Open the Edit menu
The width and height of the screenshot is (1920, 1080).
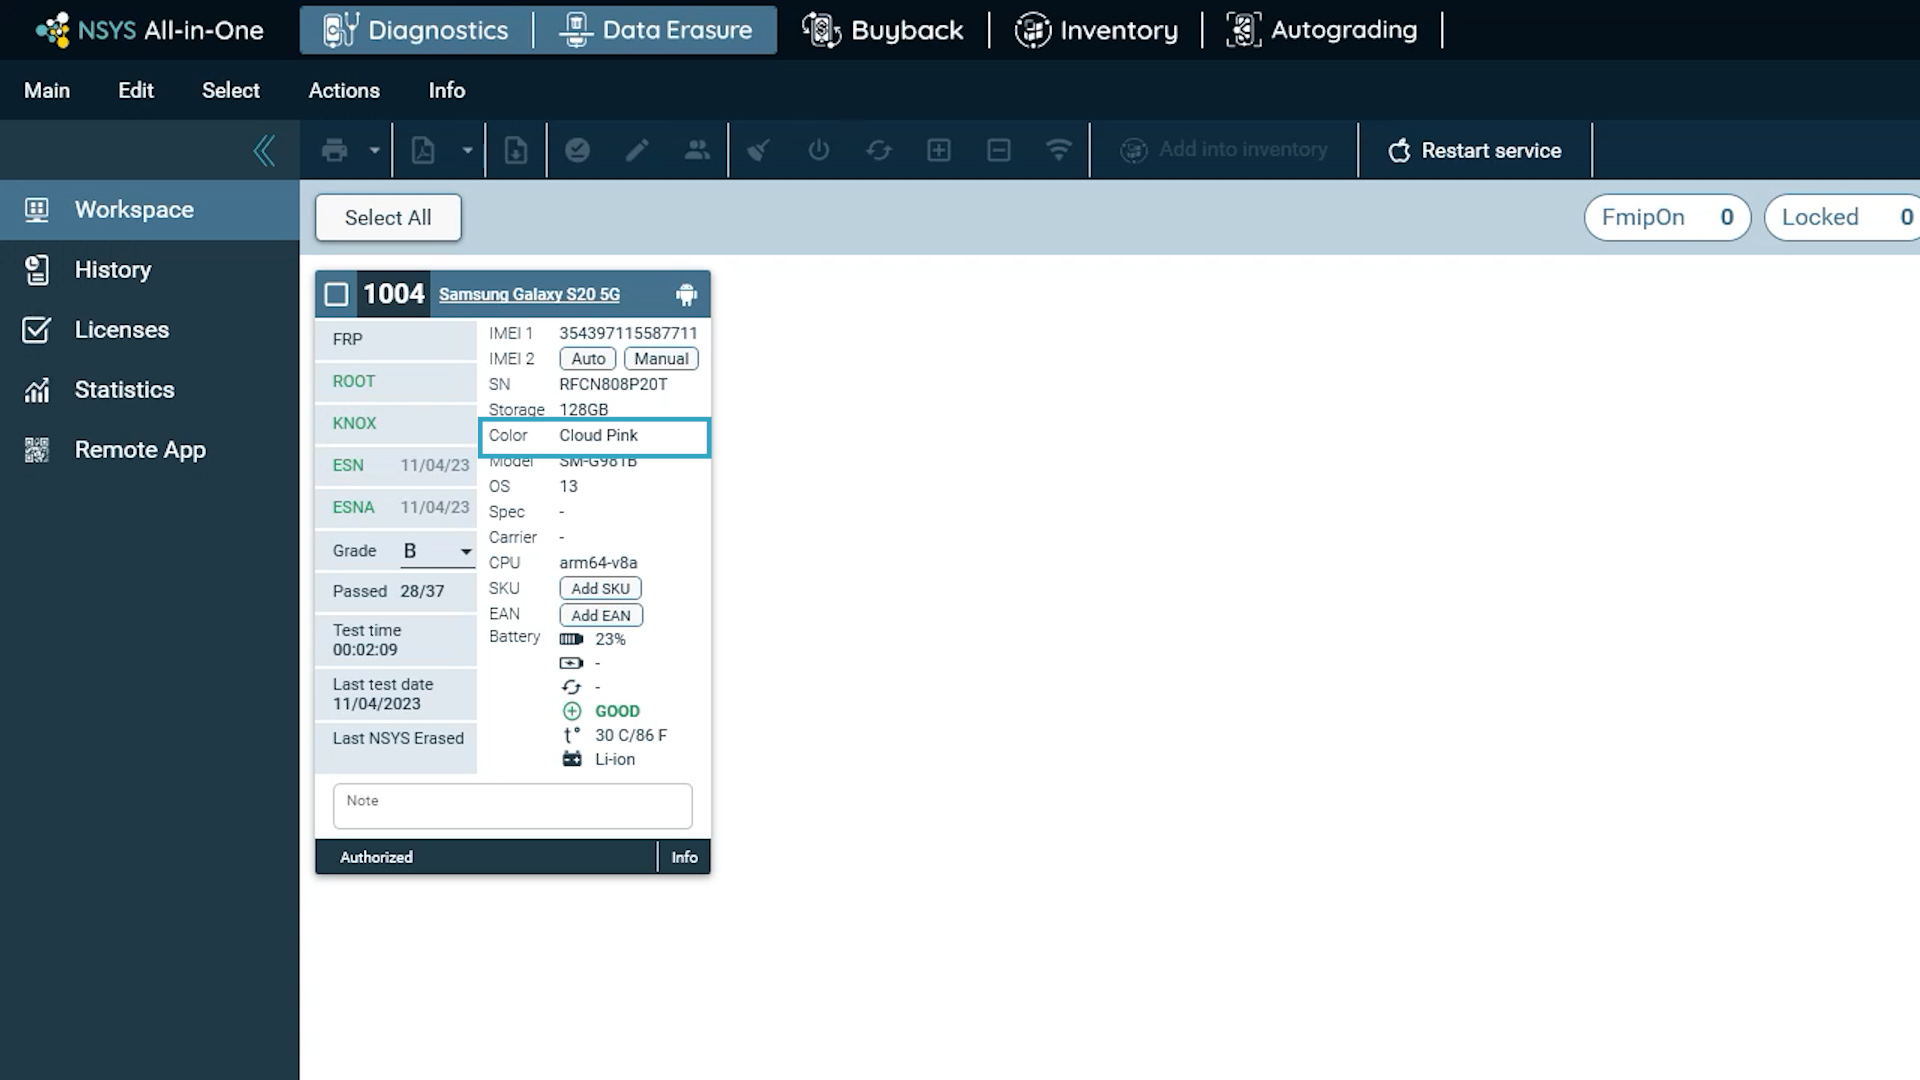[136, 90]
